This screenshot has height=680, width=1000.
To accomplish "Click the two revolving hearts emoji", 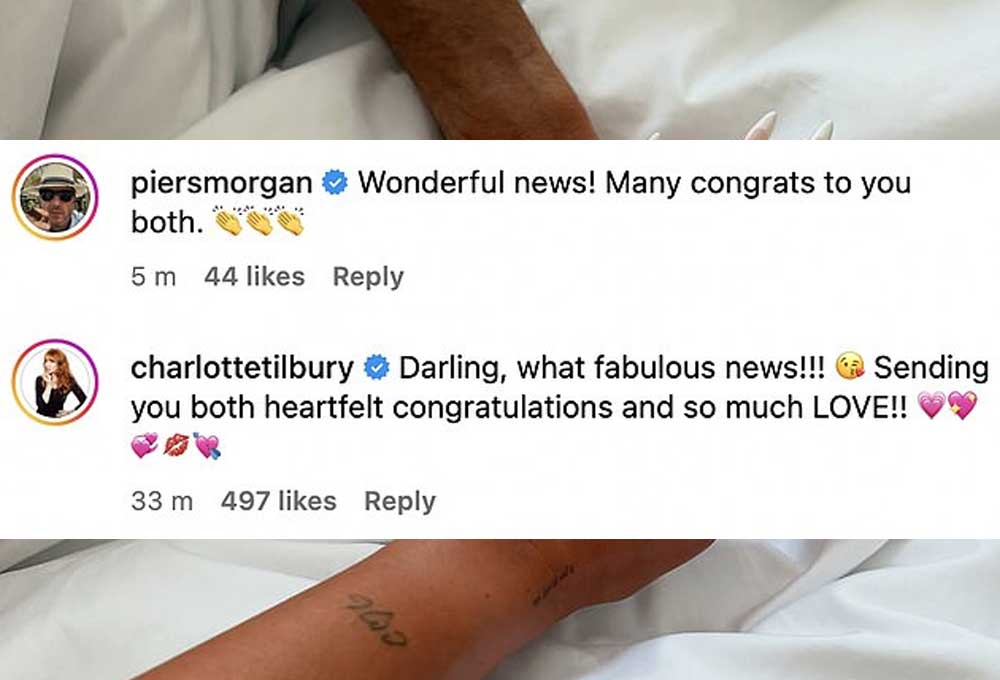I will click(145, 446).
